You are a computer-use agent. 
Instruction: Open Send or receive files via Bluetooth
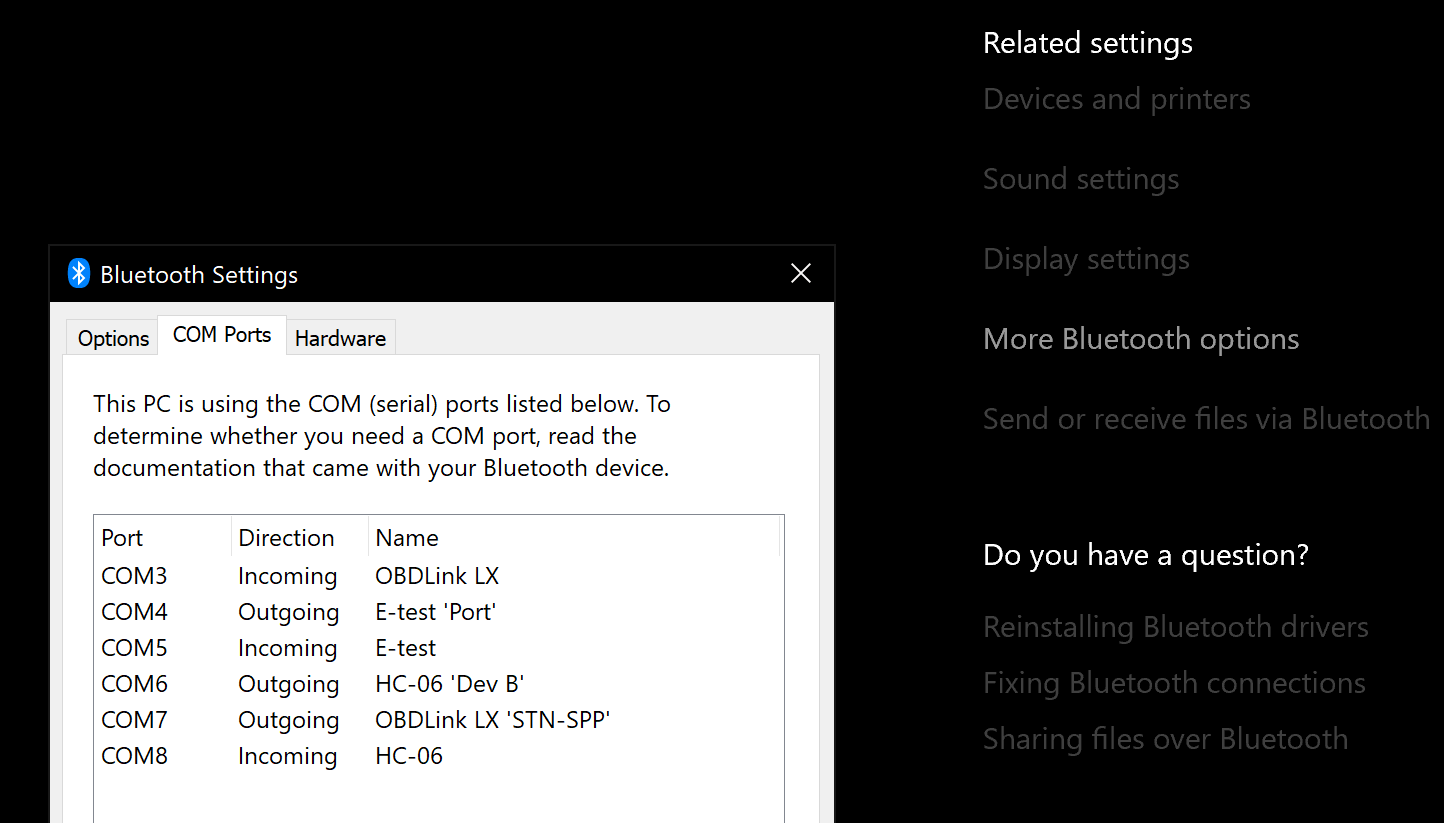1206,419
